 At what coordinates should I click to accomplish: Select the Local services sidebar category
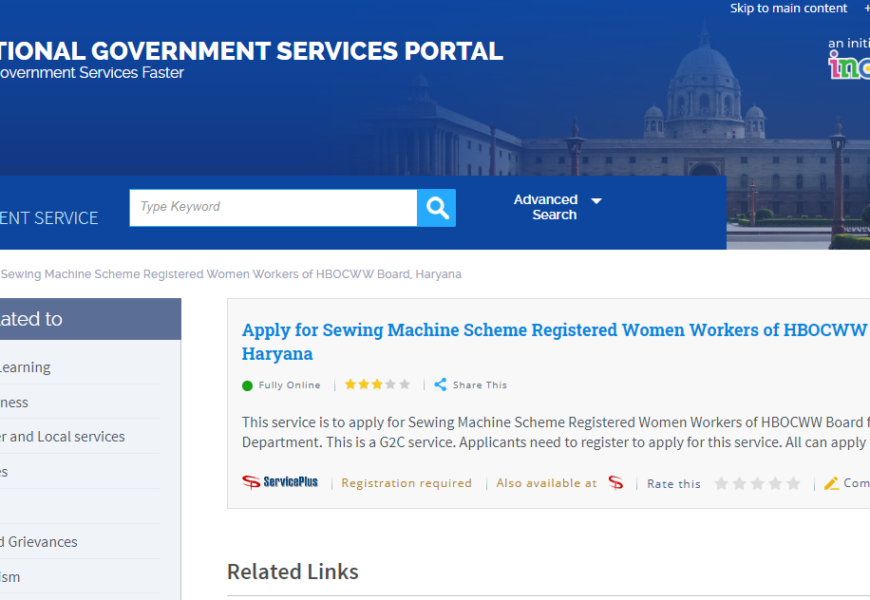[62, 437]
